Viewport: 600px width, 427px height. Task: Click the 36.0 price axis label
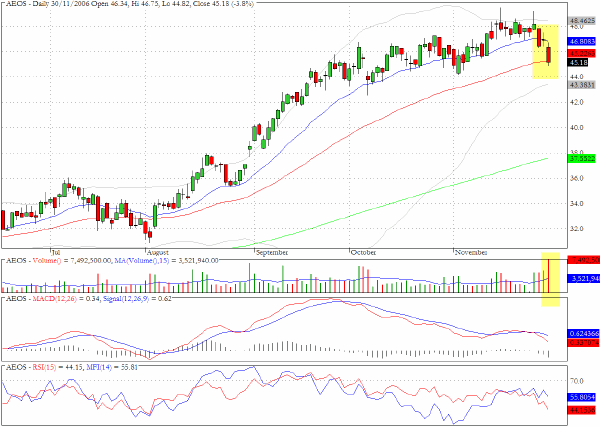point(576,178)
